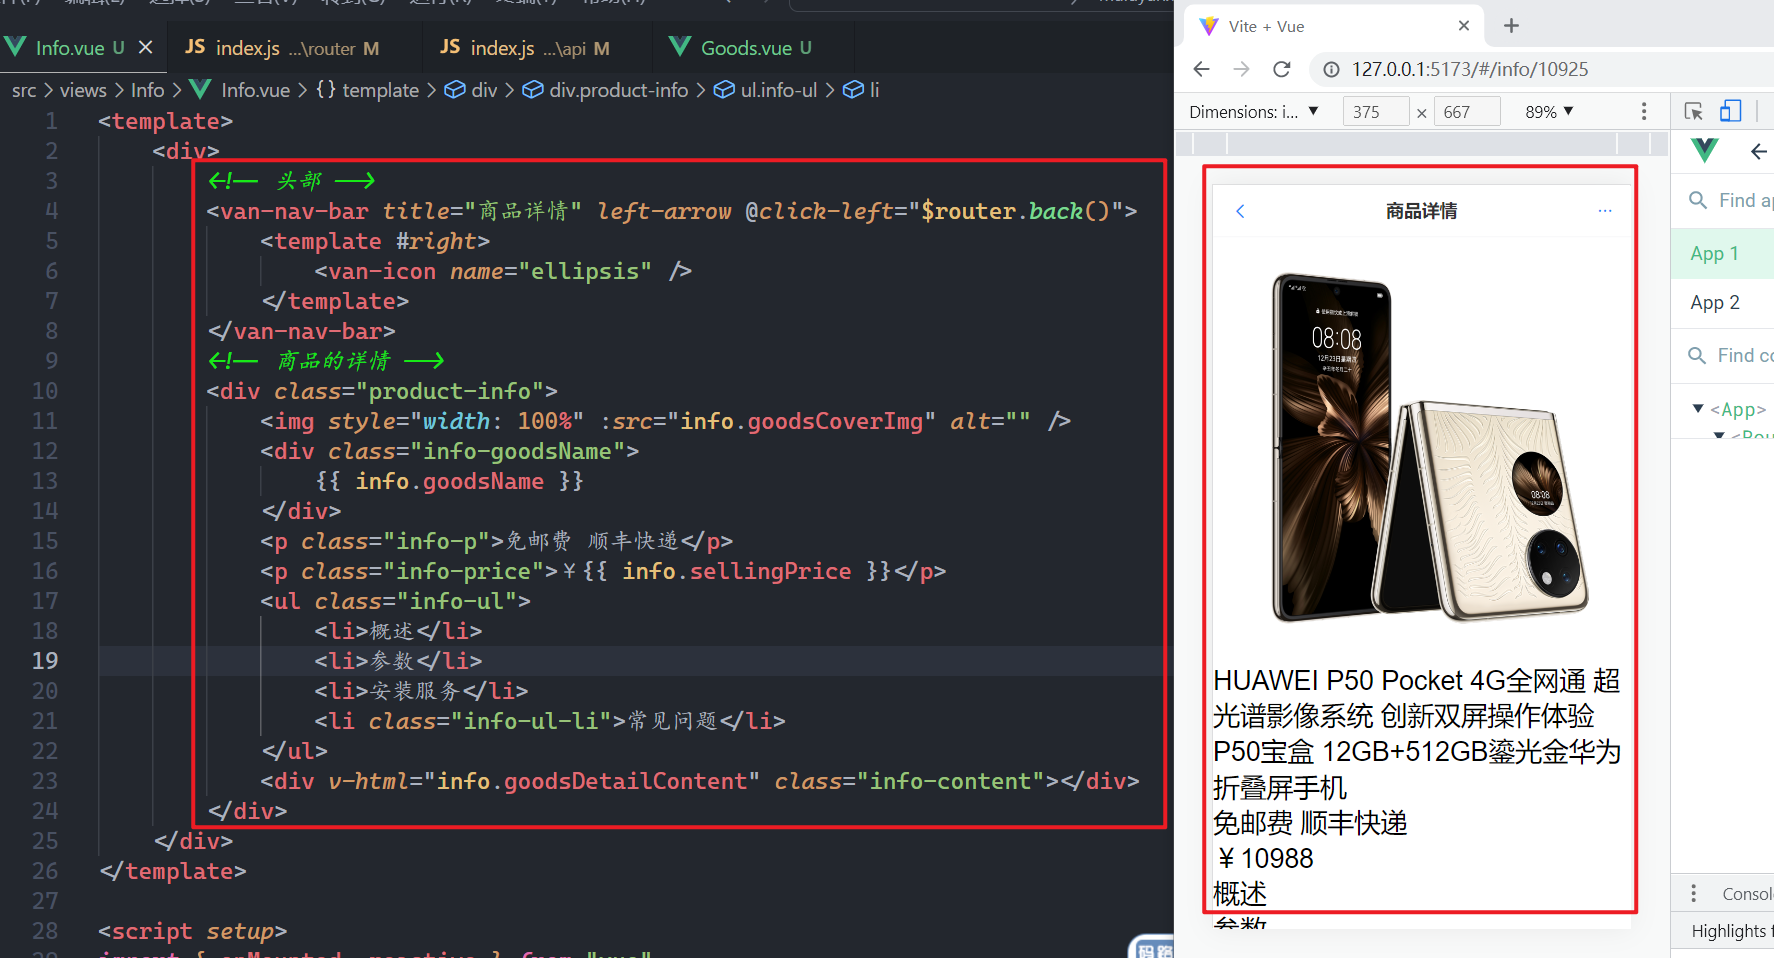The width and height of the screenshot is (1774, 958).
Task: Click the price text ¥10988
Action: [x=1264, y=859]
